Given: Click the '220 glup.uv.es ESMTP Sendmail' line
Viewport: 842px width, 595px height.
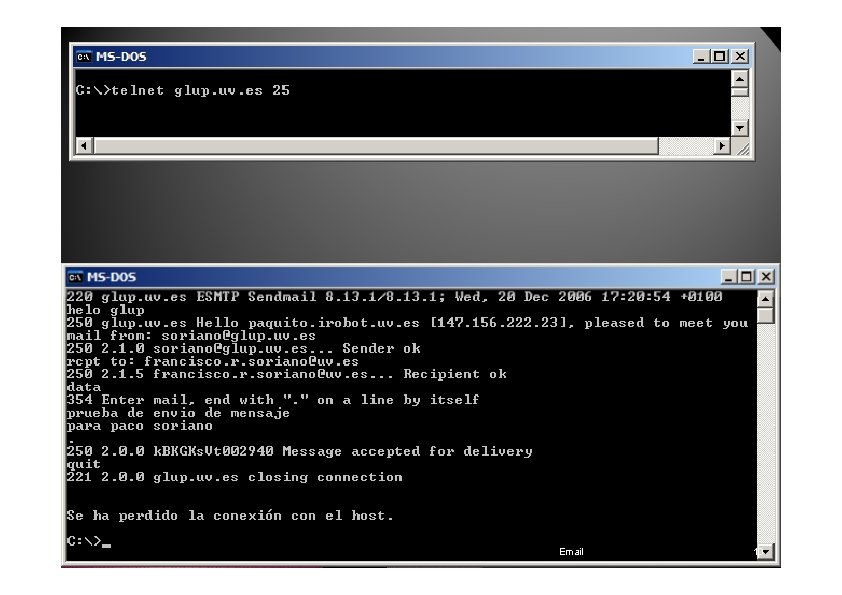Looking at the screenshot, I should click(x=395, y=296).
